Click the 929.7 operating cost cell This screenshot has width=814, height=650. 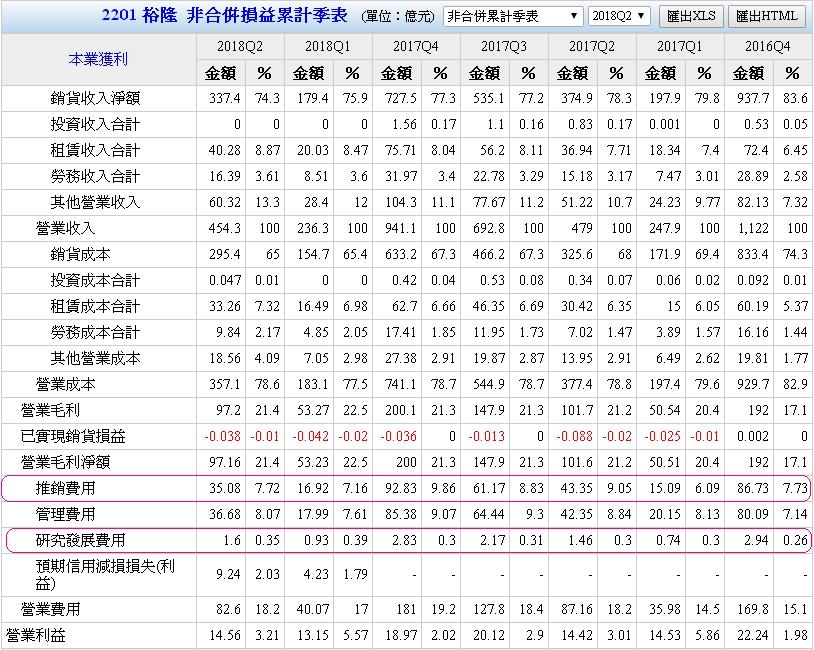(753, 384)
